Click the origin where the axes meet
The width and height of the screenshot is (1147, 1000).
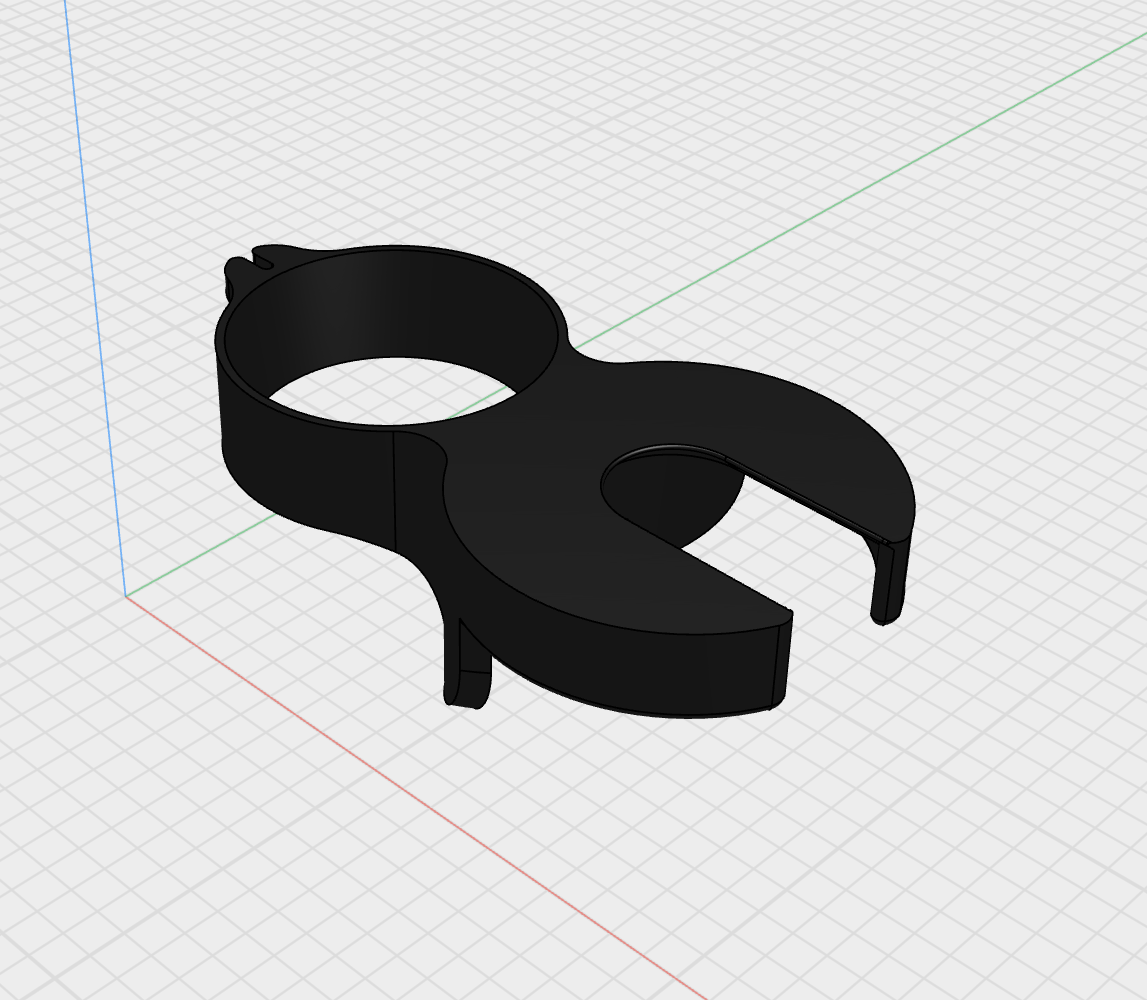(126, 596)
